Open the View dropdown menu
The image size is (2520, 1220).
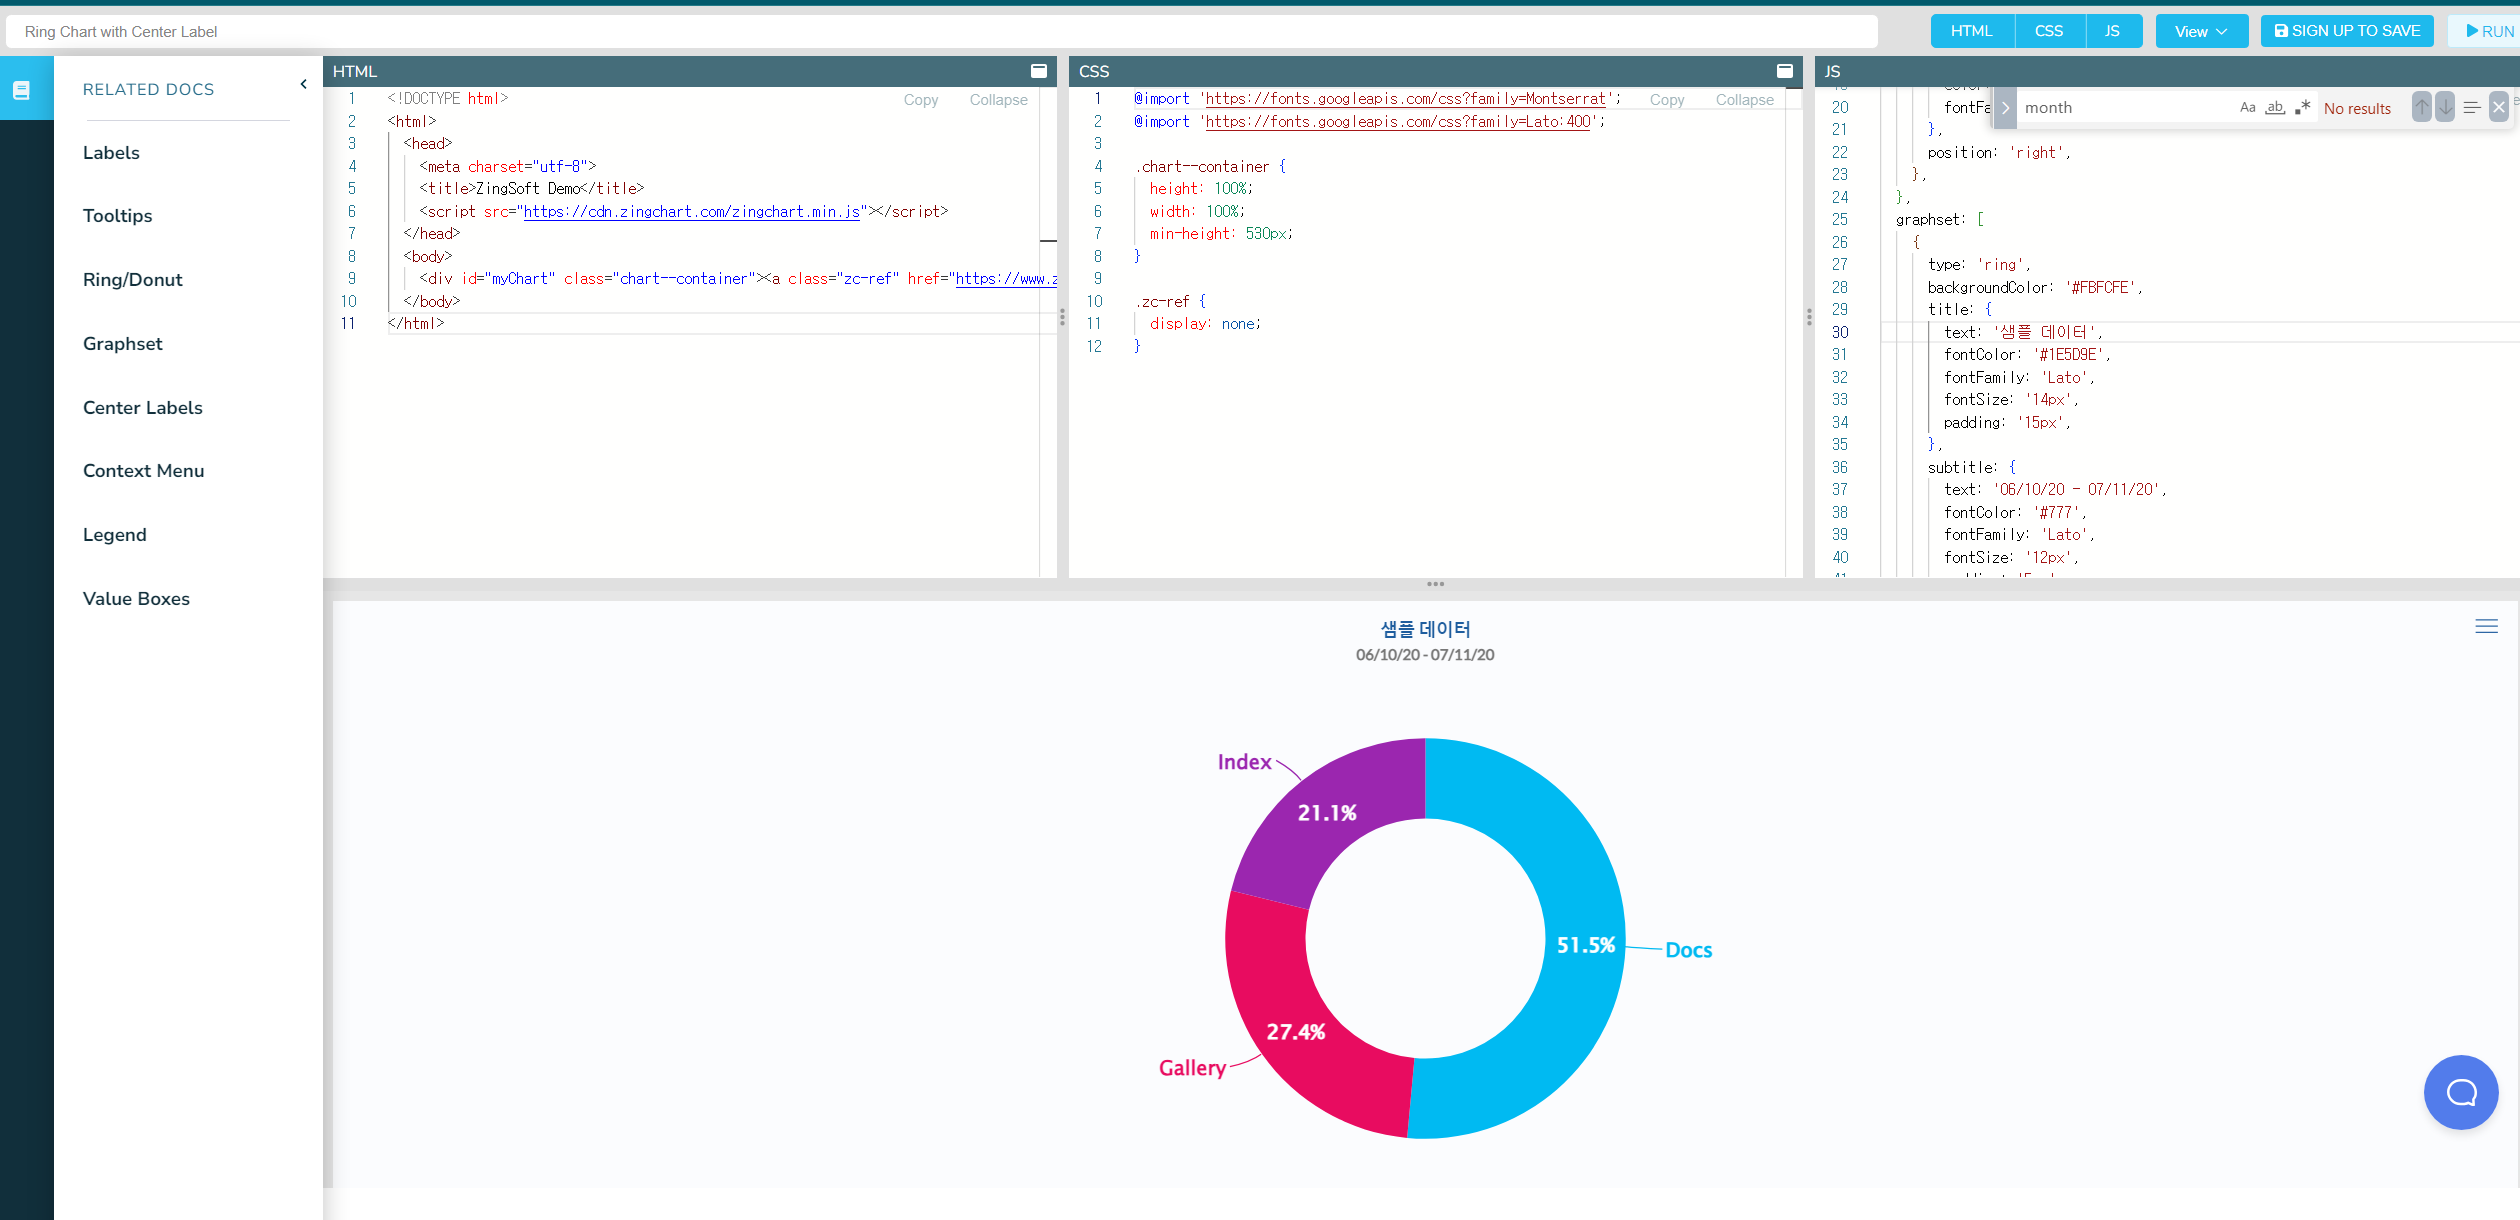pos(2201,31)
